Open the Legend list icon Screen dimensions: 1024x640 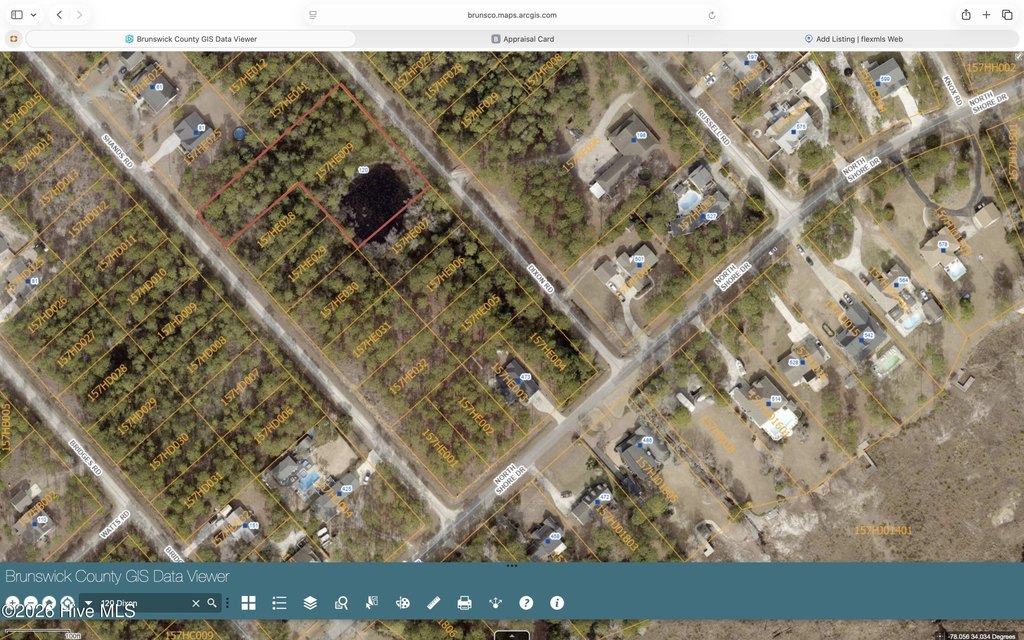point(280,603)
